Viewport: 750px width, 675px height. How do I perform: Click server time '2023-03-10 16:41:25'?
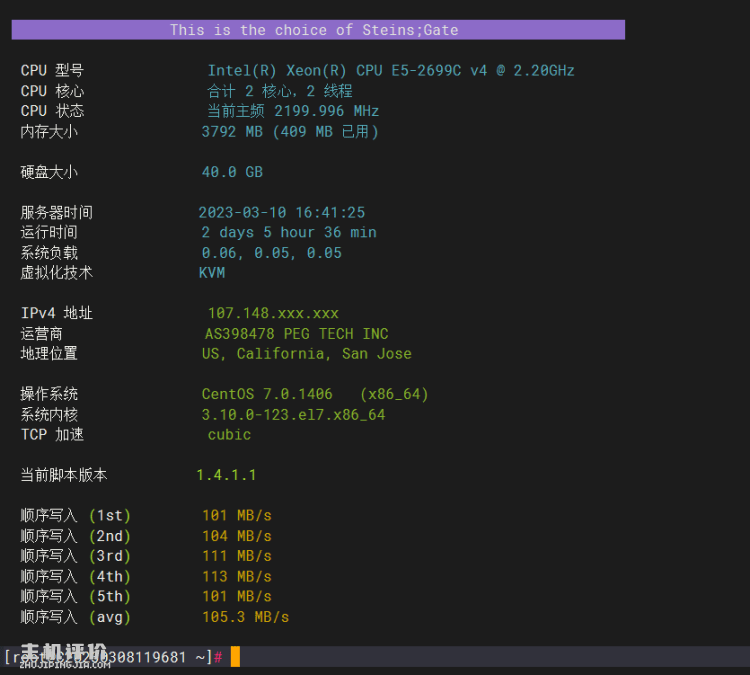tap(282, 212)
